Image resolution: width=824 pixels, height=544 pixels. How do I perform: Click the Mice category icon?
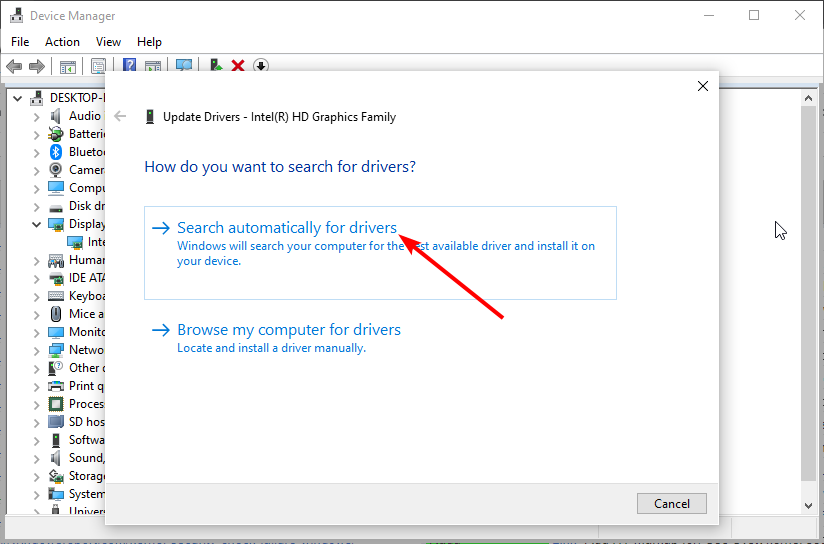pyautogui.click(x=56, y=314)
